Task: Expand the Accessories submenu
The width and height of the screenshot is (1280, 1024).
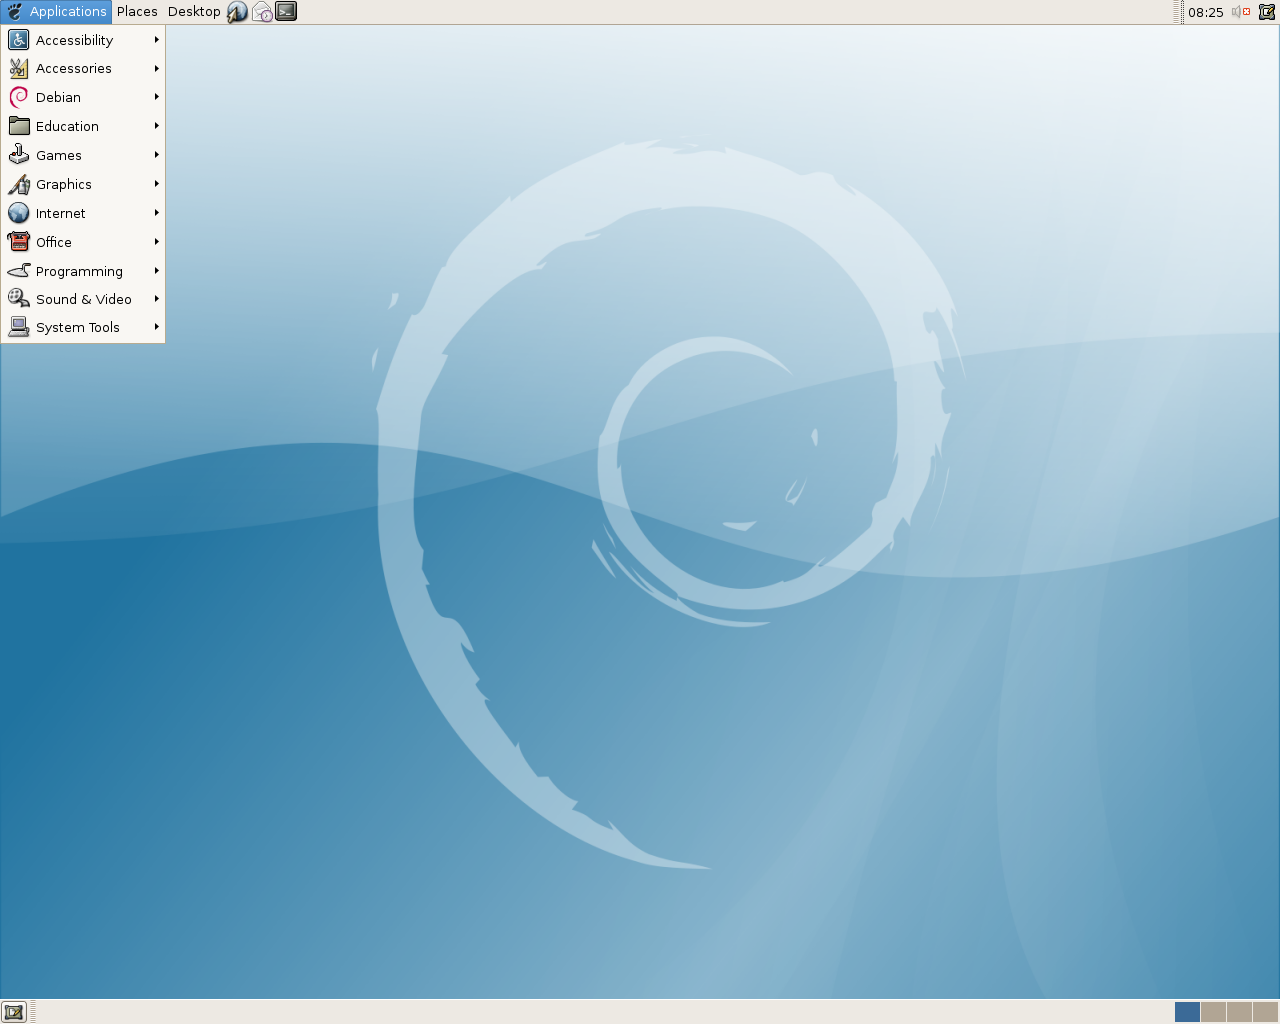Action: click(x=83, y=68)
